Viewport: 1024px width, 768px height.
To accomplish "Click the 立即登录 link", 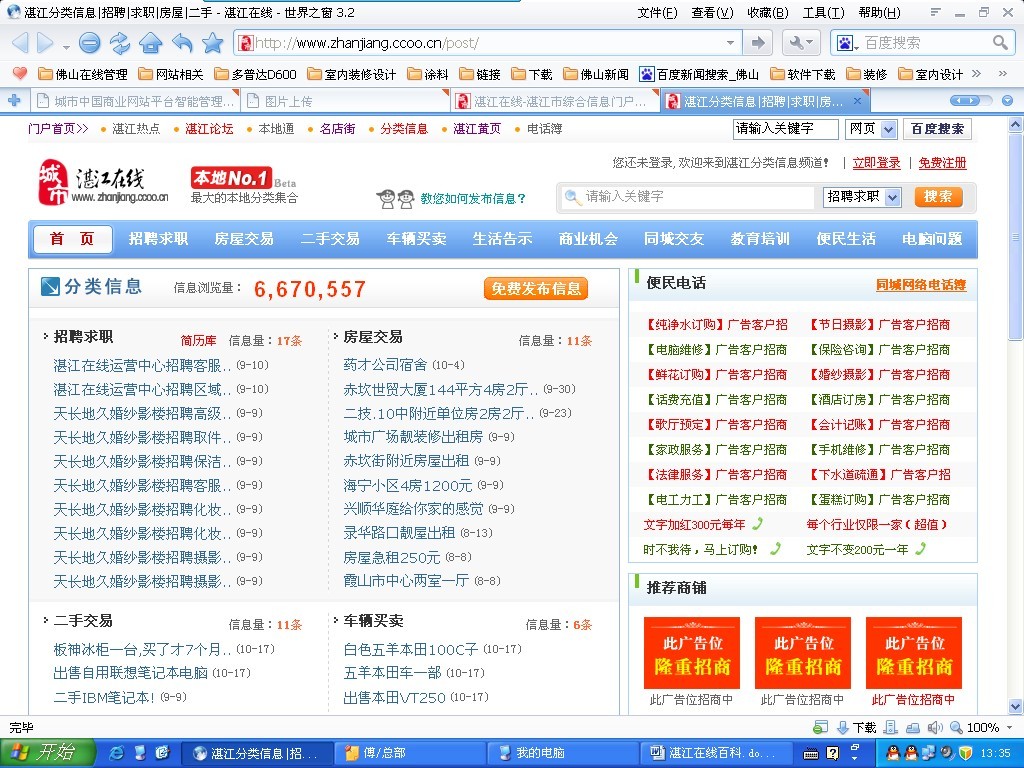I will point(876,163).
